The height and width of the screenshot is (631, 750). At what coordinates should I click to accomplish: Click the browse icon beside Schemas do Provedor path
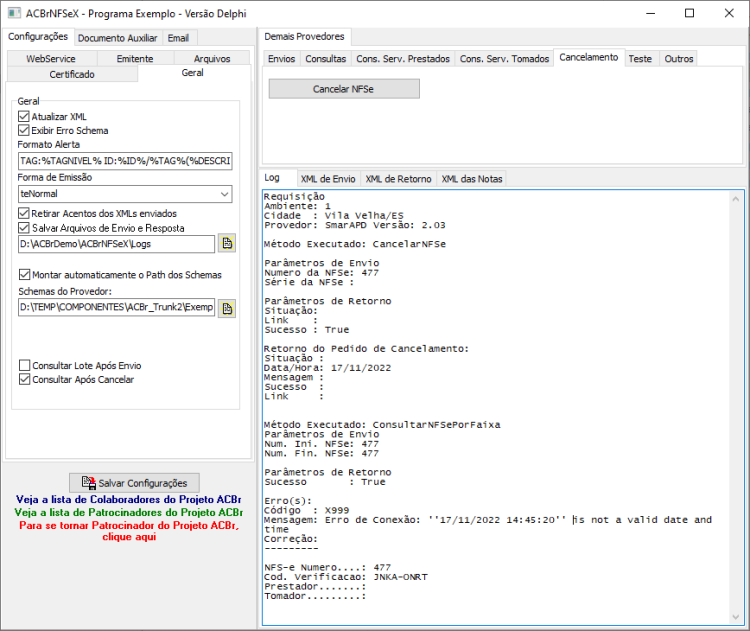(x=227, y=309)
